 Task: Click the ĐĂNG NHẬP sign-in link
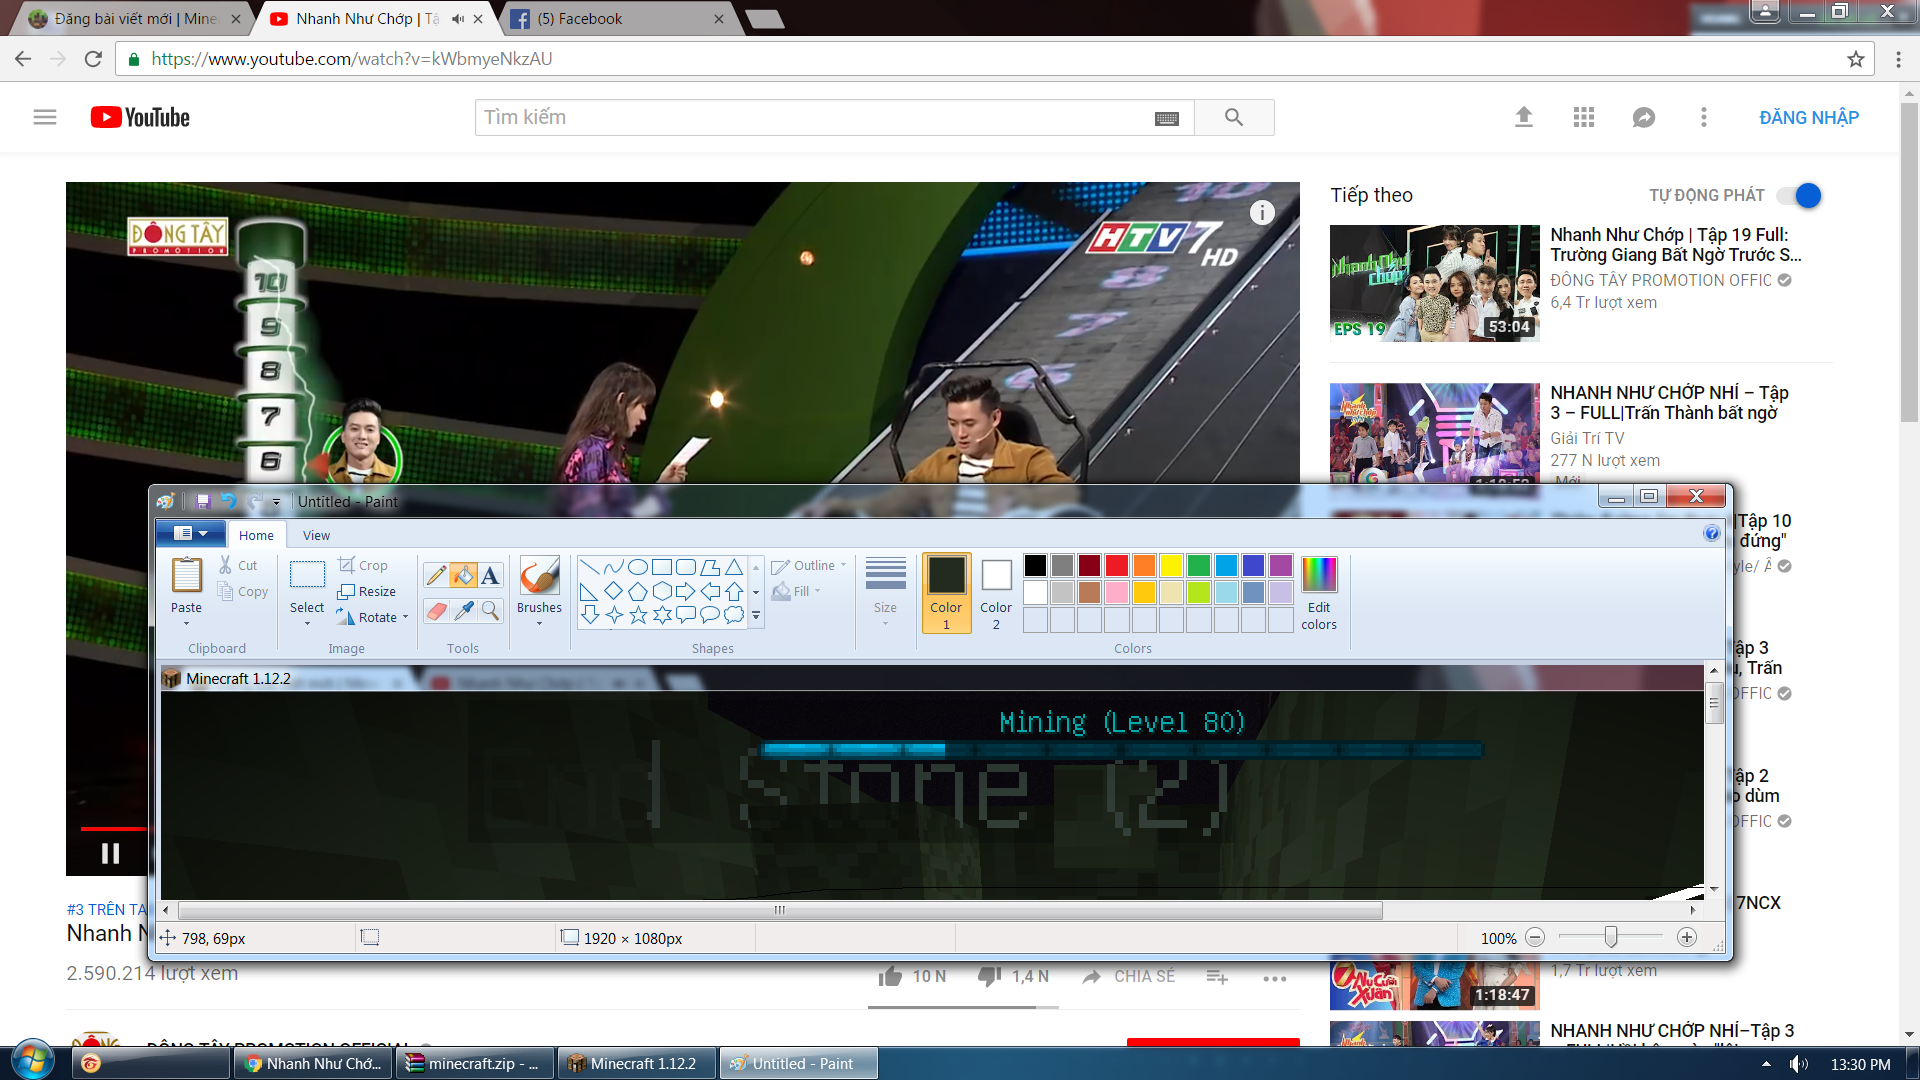coord(1808,118)
